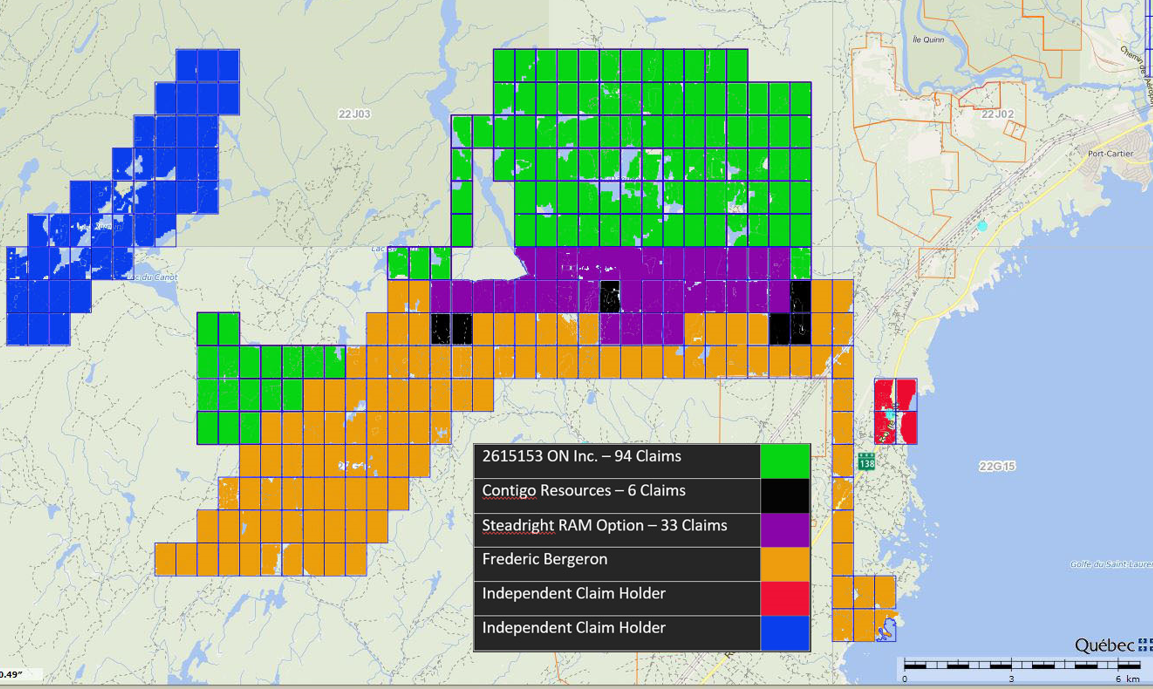Click the black claim cell inside purple area

click(x=610, y=296)
